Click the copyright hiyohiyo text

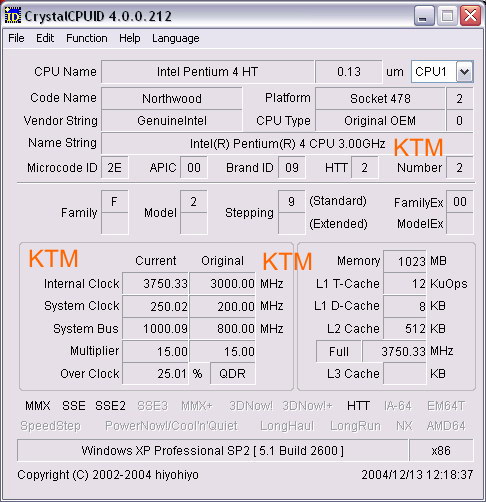pyautogui.click(x=108, y=475)
